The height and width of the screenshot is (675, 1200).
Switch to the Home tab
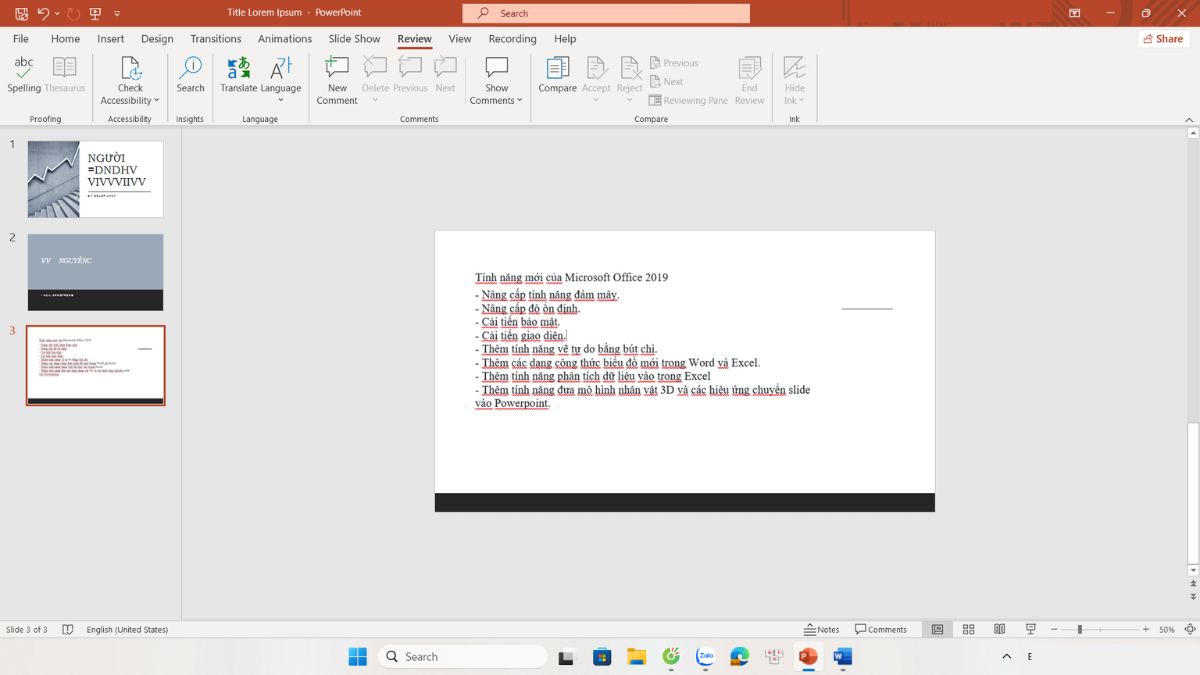[x=65, y=39]
